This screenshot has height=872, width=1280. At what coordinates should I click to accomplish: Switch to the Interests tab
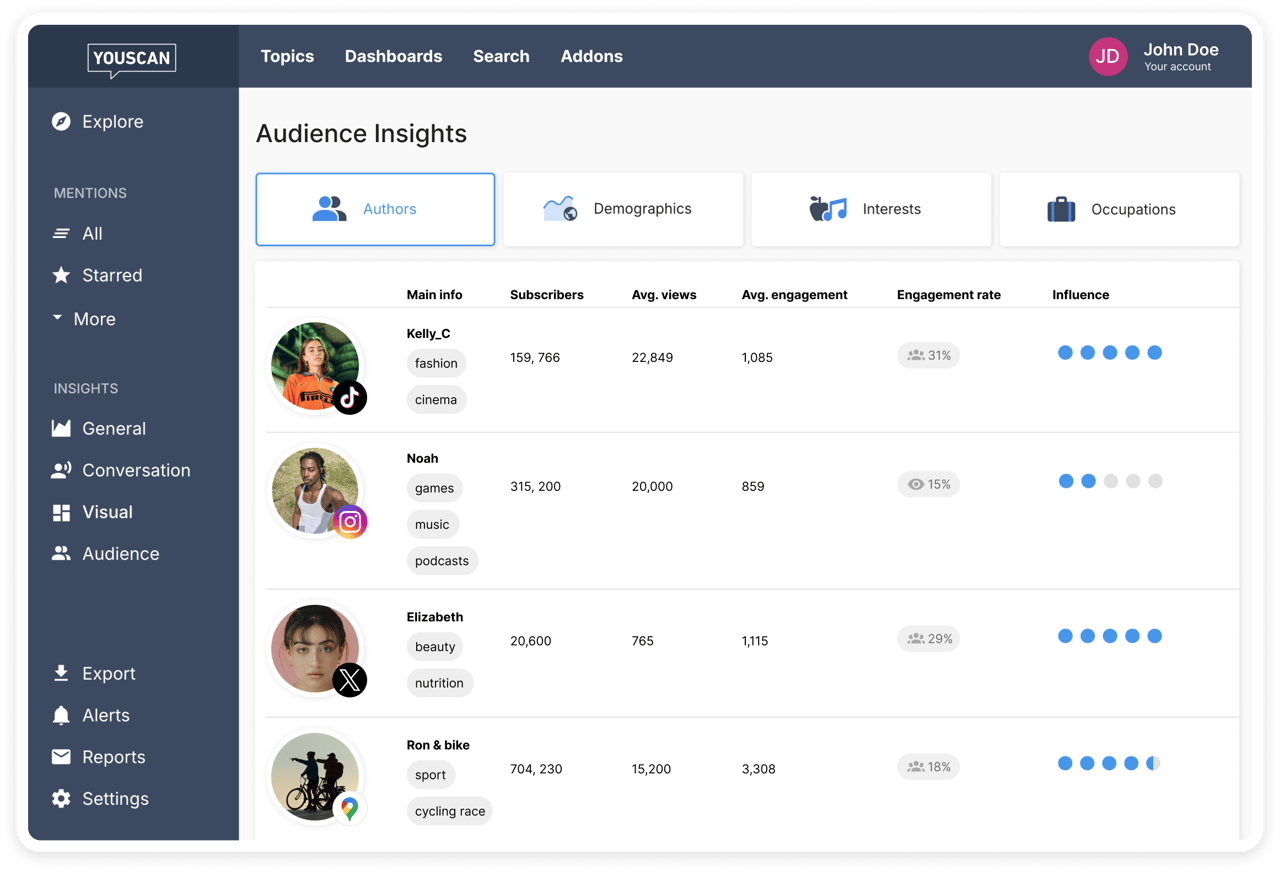[x=870, y=209]
